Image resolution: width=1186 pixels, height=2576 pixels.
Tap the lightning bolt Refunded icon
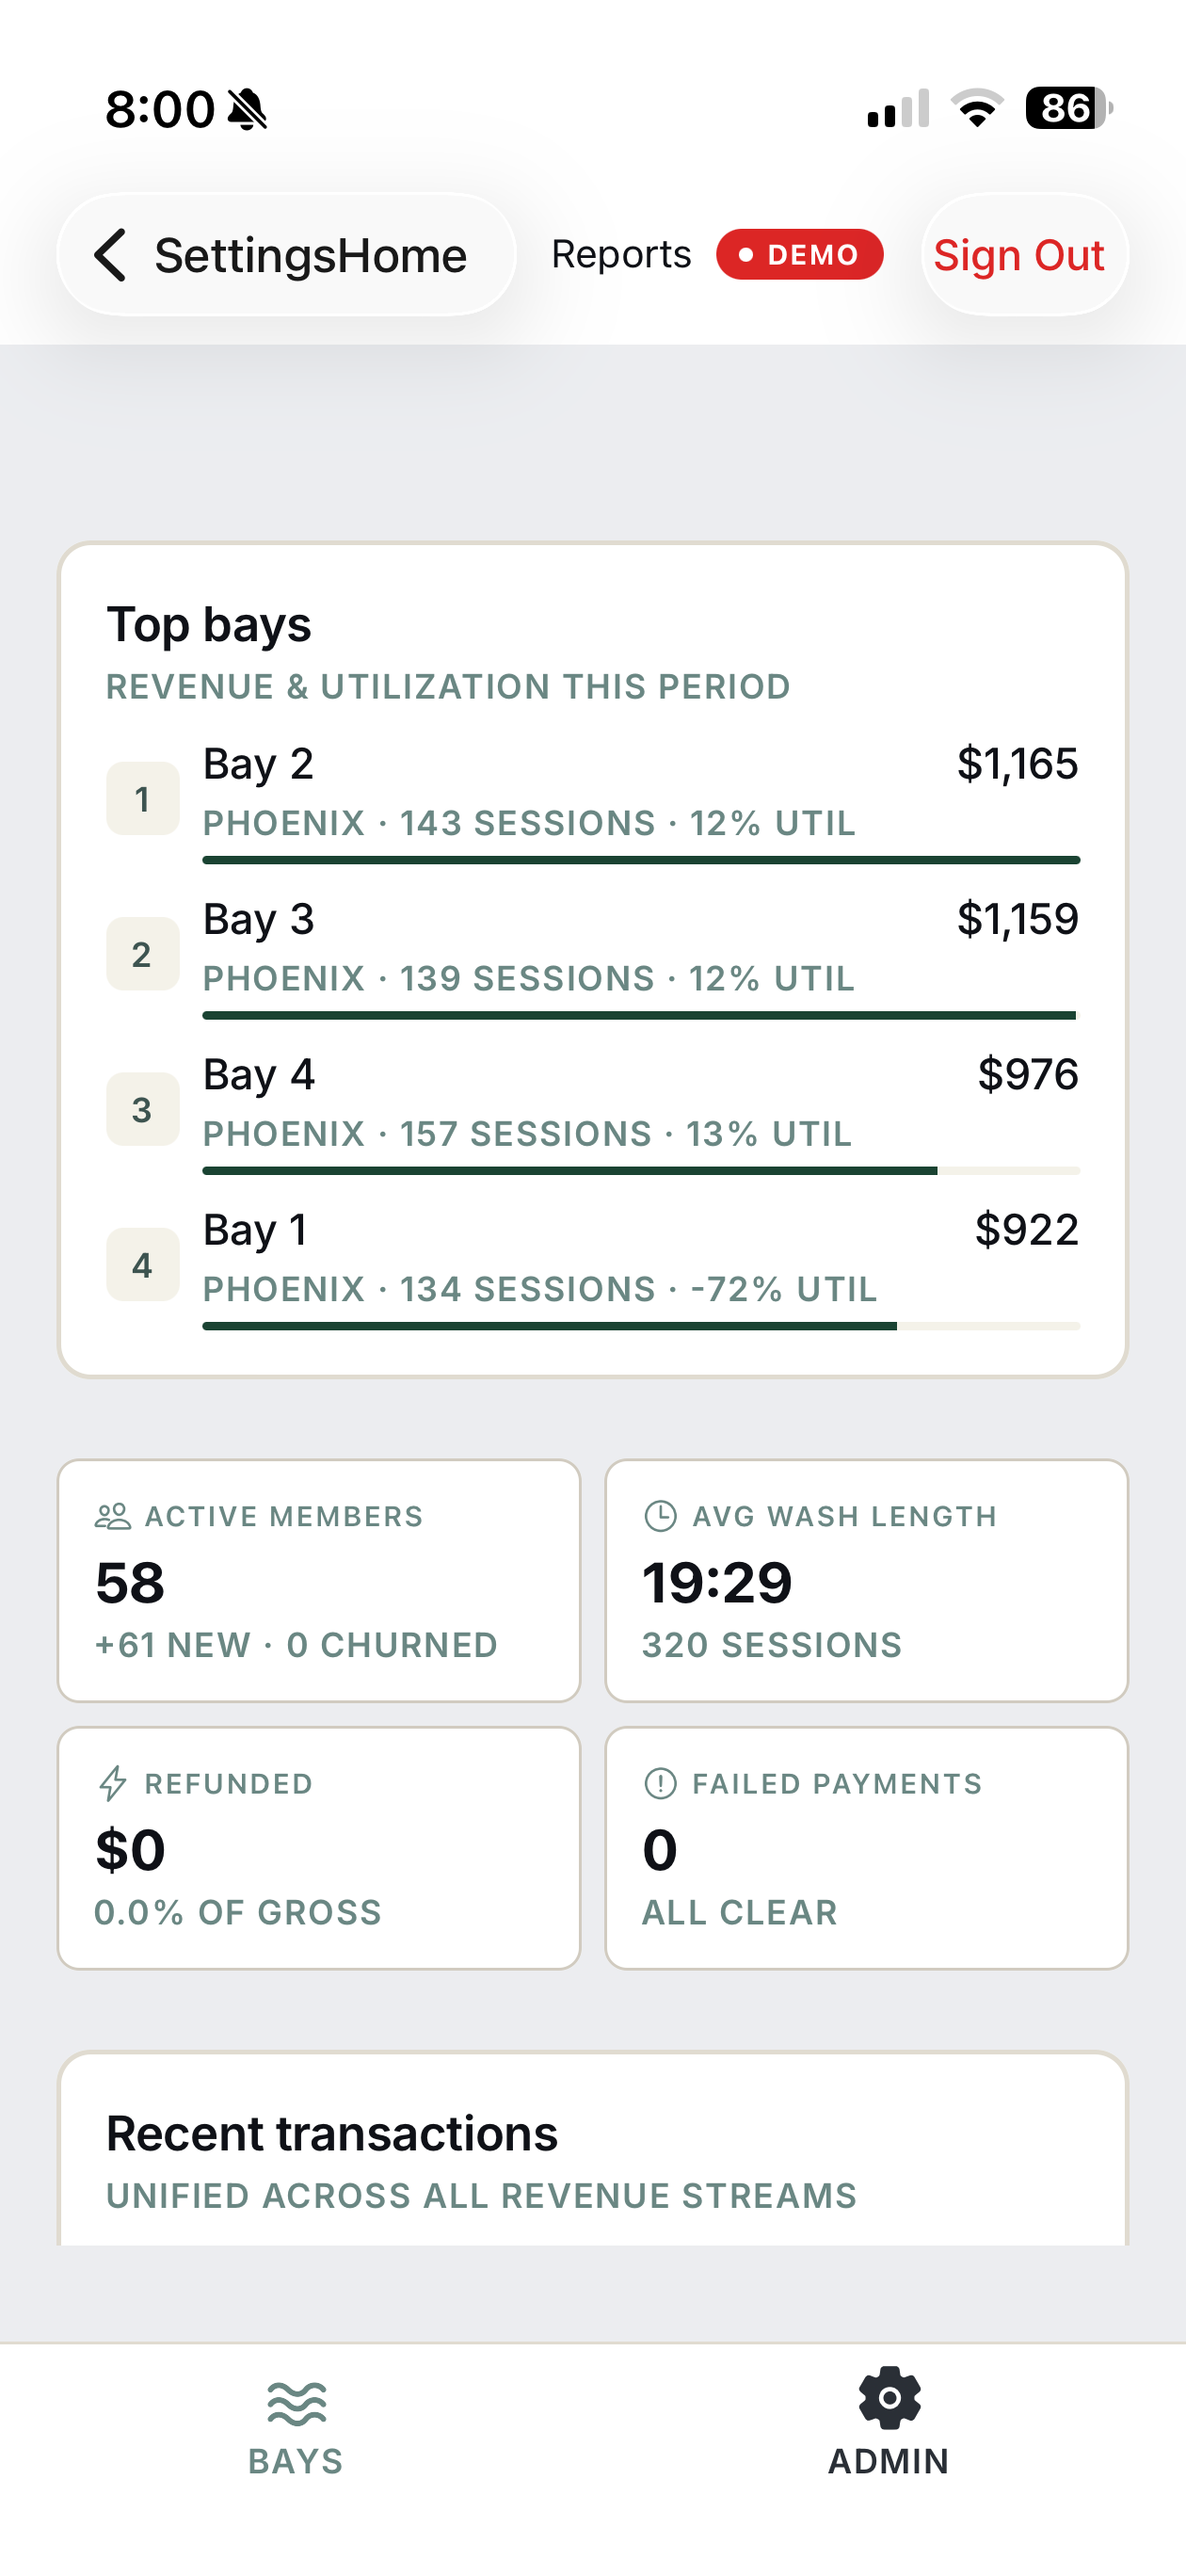pyautogui.click(x=113, y=1783)
